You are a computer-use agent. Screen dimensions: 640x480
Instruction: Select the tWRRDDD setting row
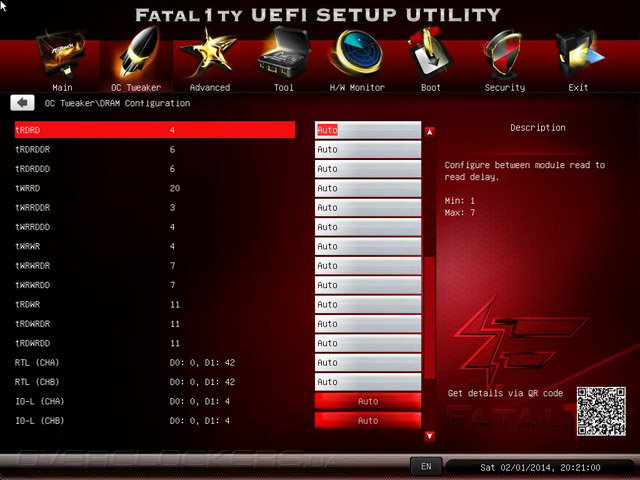[155, 227]
